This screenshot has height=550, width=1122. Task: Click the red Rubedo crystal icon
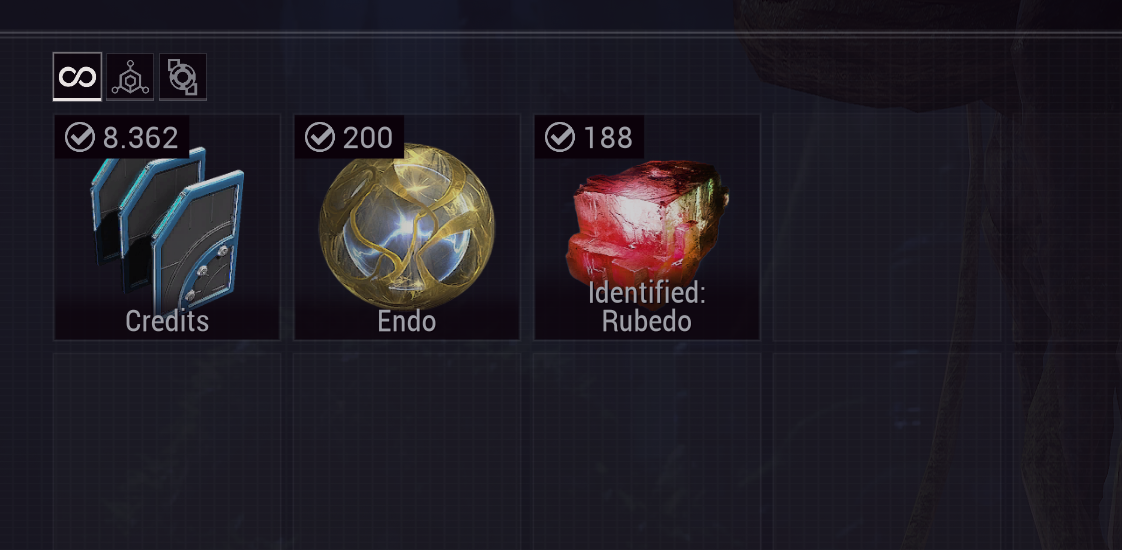647,222
